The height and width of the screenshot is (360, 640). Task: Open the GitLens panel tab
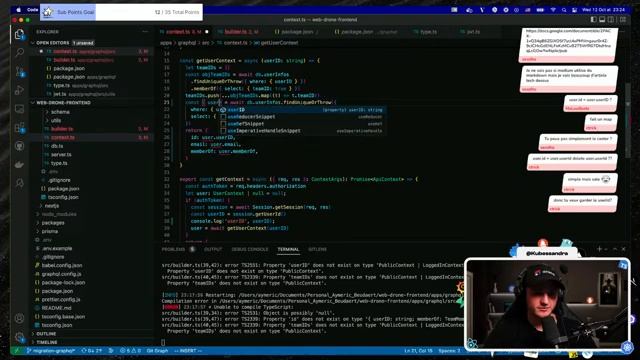(317, 249)
